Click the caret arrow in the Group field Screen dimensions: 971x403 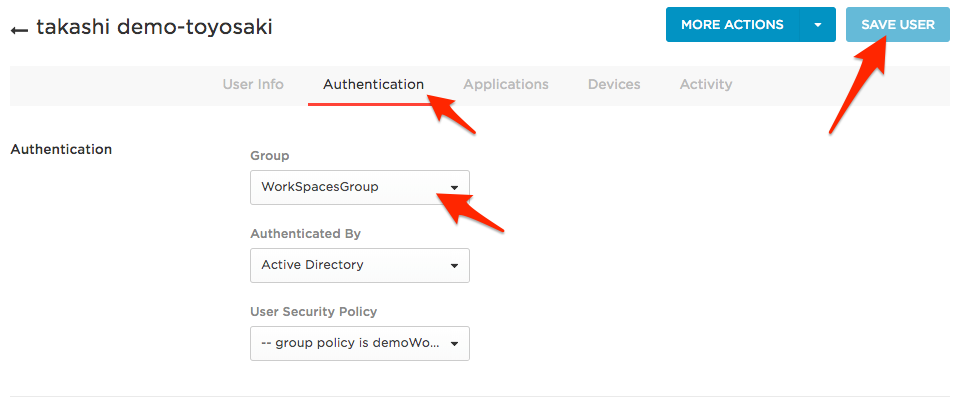[x=454, y=187]
